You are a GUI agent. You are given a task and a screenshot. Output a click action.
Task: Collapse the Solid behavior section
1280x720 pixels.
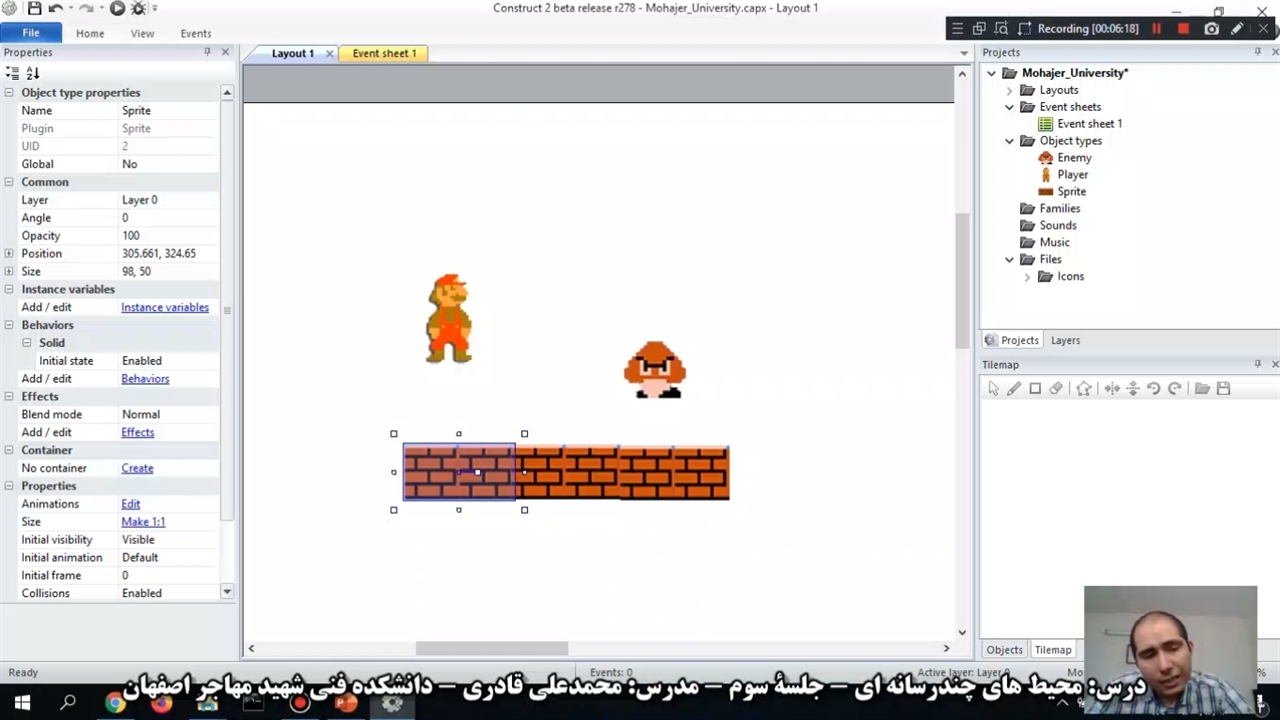coord(27,343)
